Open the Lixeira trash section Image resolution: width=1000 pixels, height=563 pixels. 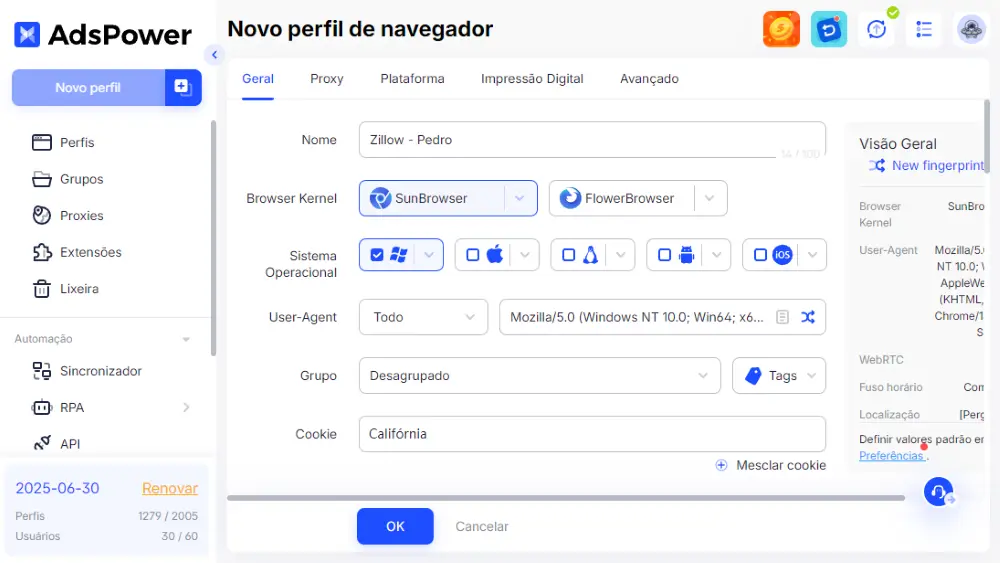(65, 289)
